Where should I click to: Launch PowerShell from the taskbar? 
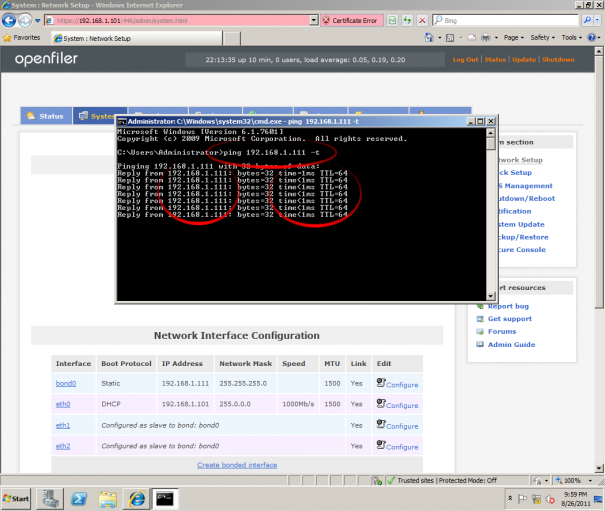pyautogui.click(x=79, y=499)
